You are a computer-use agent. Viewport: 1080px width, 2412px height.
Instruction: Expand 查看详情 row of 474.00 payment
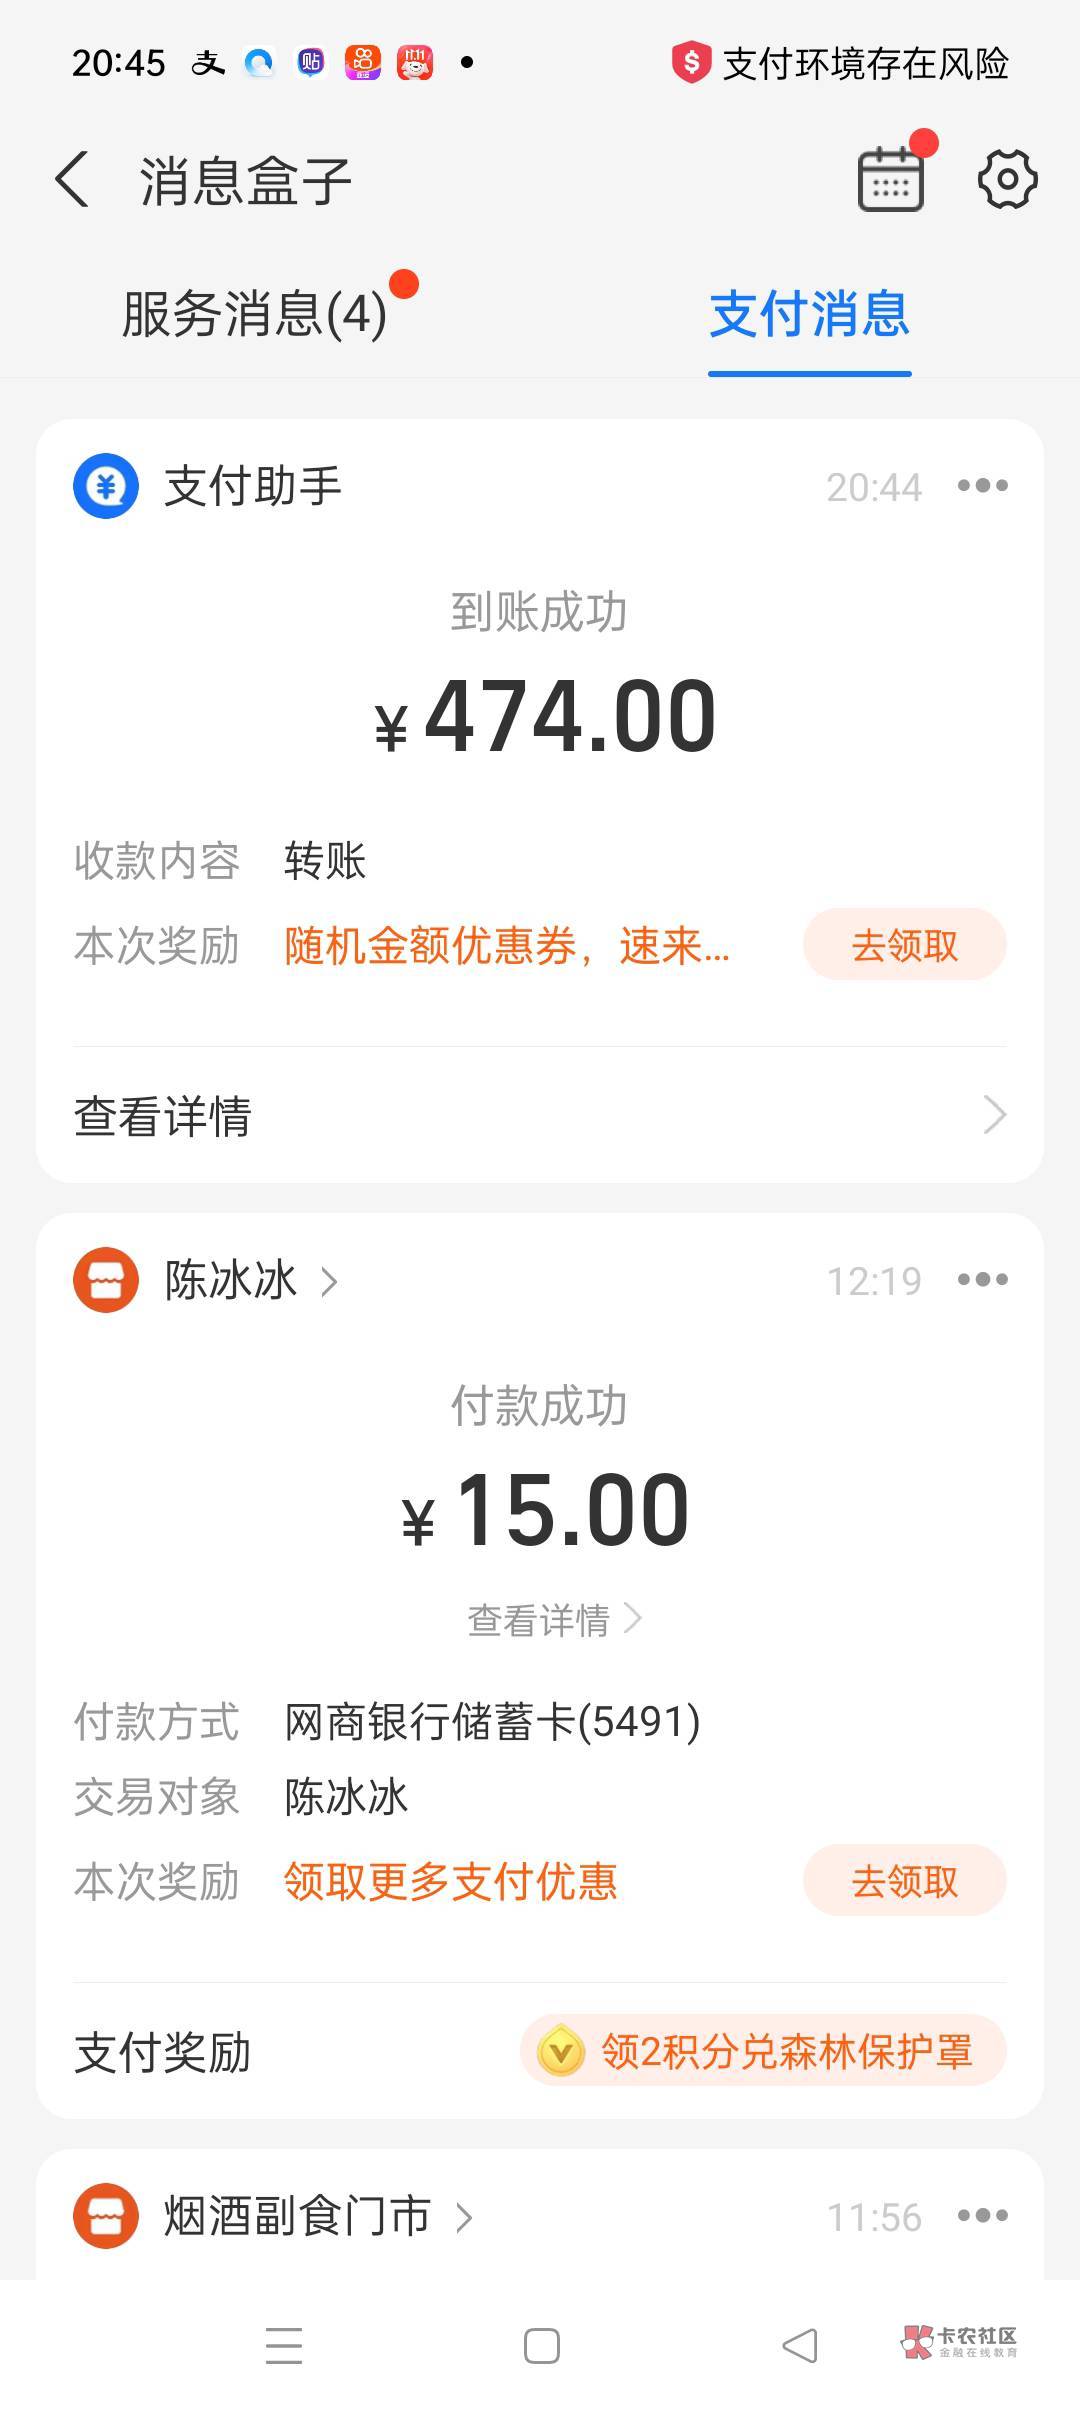(x=540, y=1116)
